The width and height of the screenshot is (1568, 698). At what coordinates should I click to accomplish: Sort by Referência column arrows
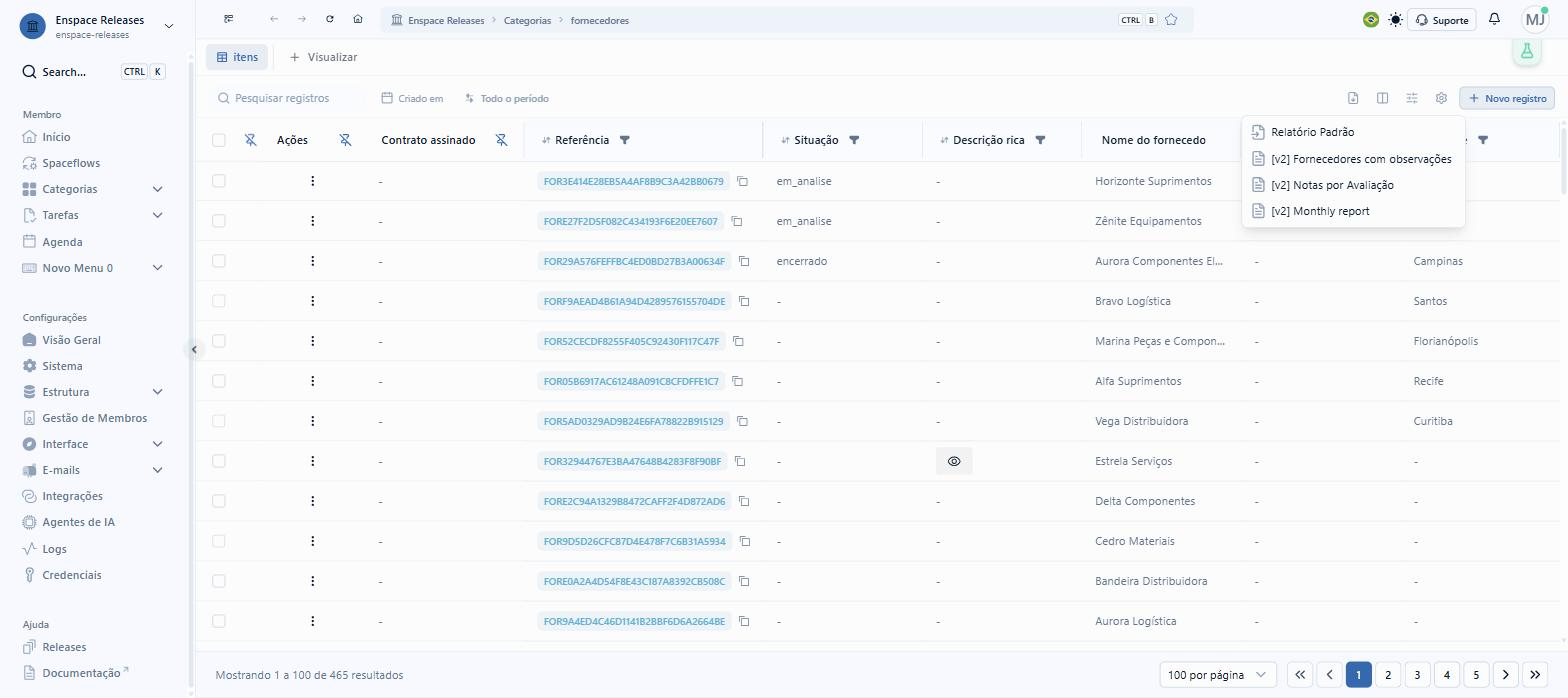(x=546, y=140)
